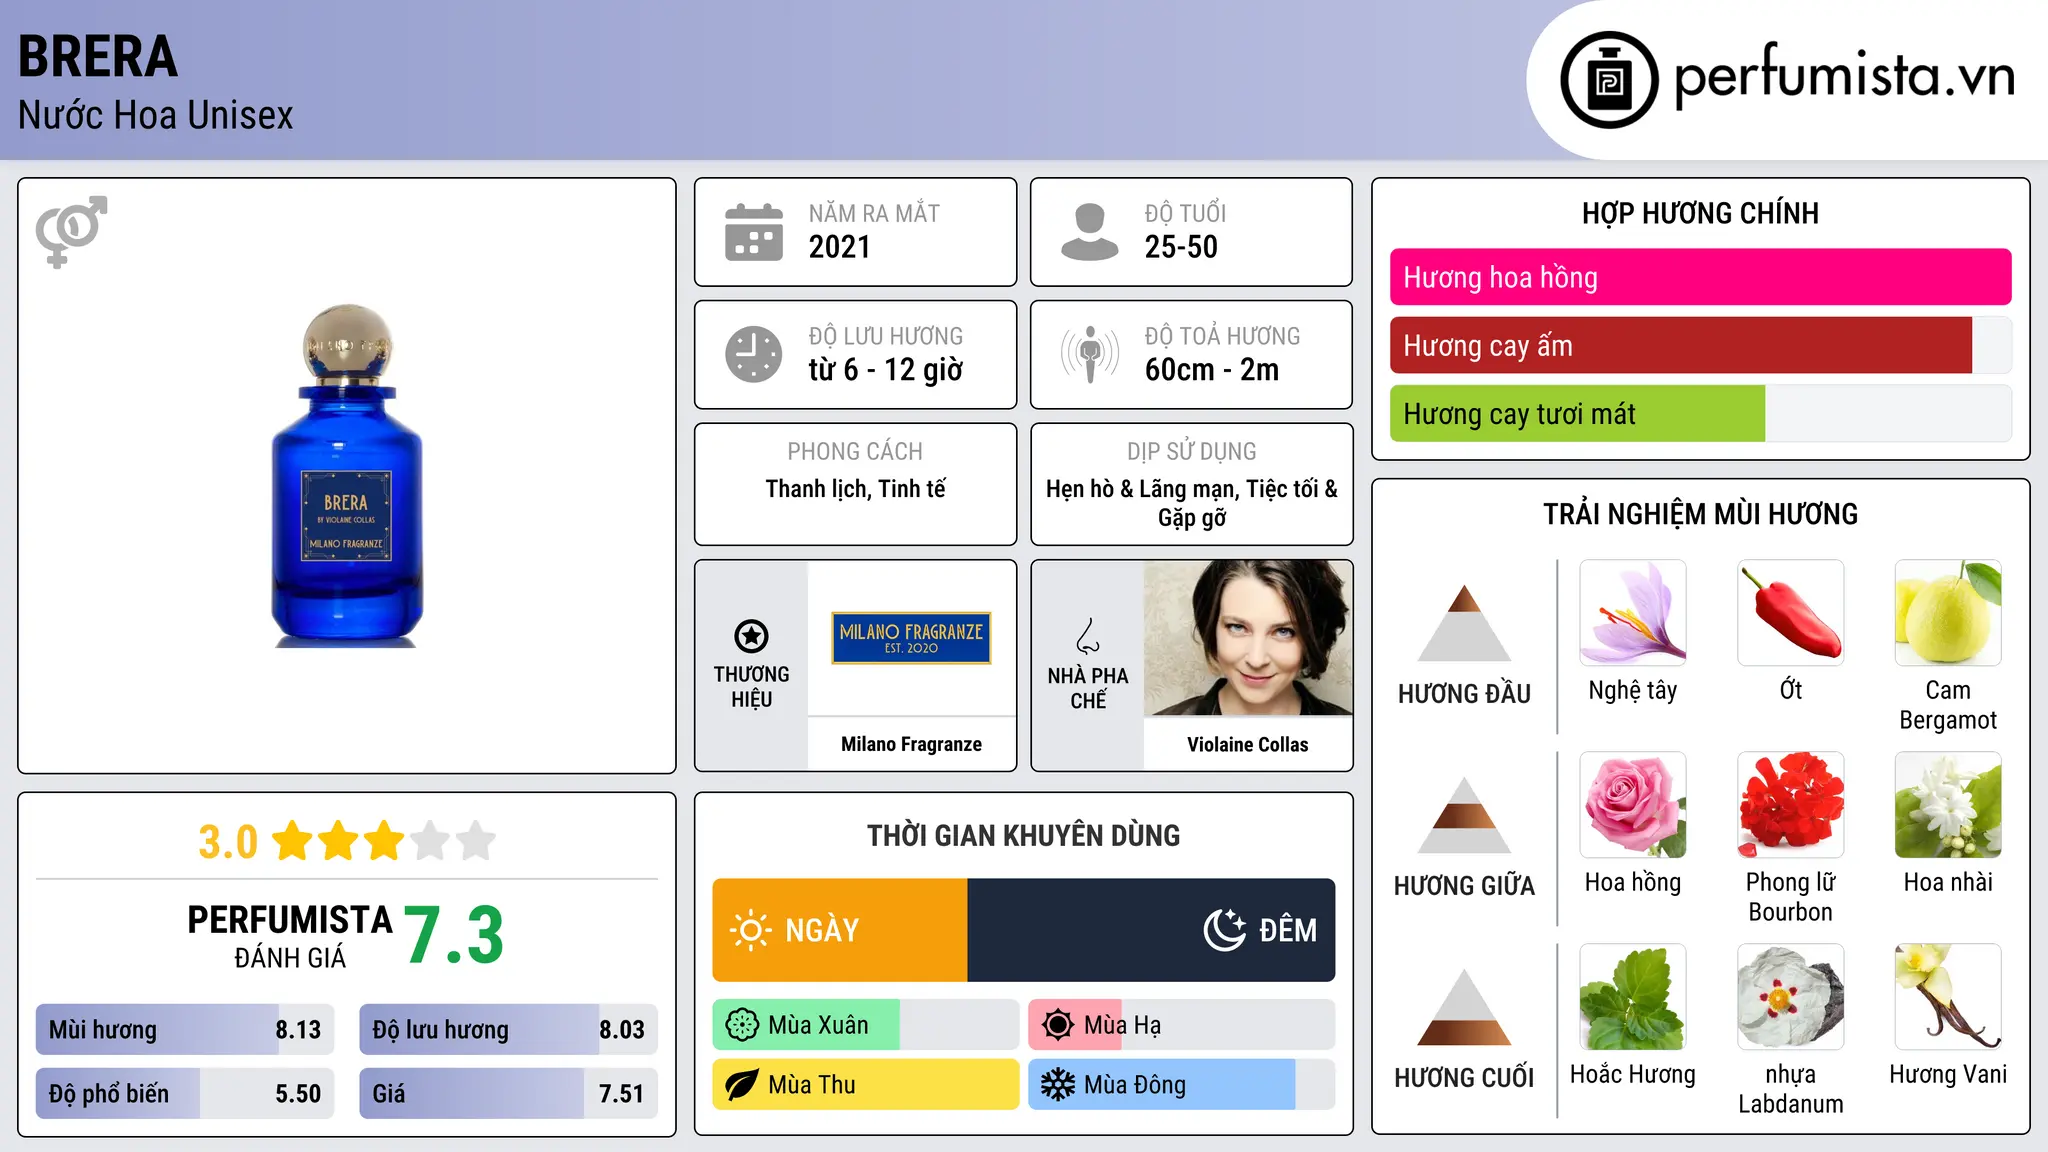This screenshot has height=1152, width=2048.
Task: Click the longevity value từ 6 - 12 giờ
Action: 886,370
